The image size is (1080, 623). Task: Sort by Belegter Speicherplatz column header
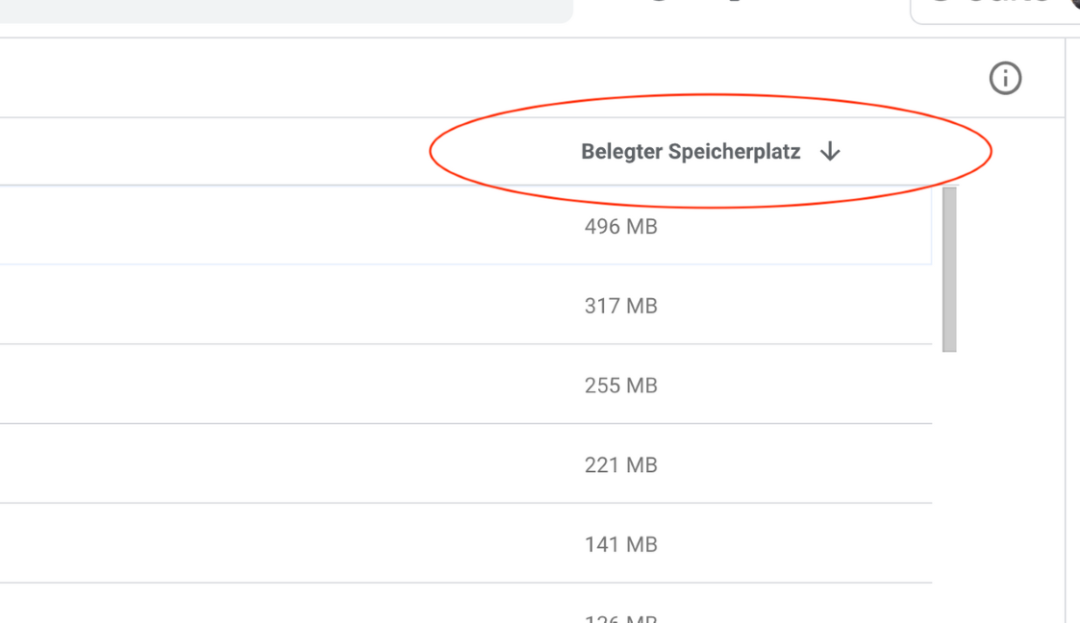pyautogui.click(x=711, y=151)
